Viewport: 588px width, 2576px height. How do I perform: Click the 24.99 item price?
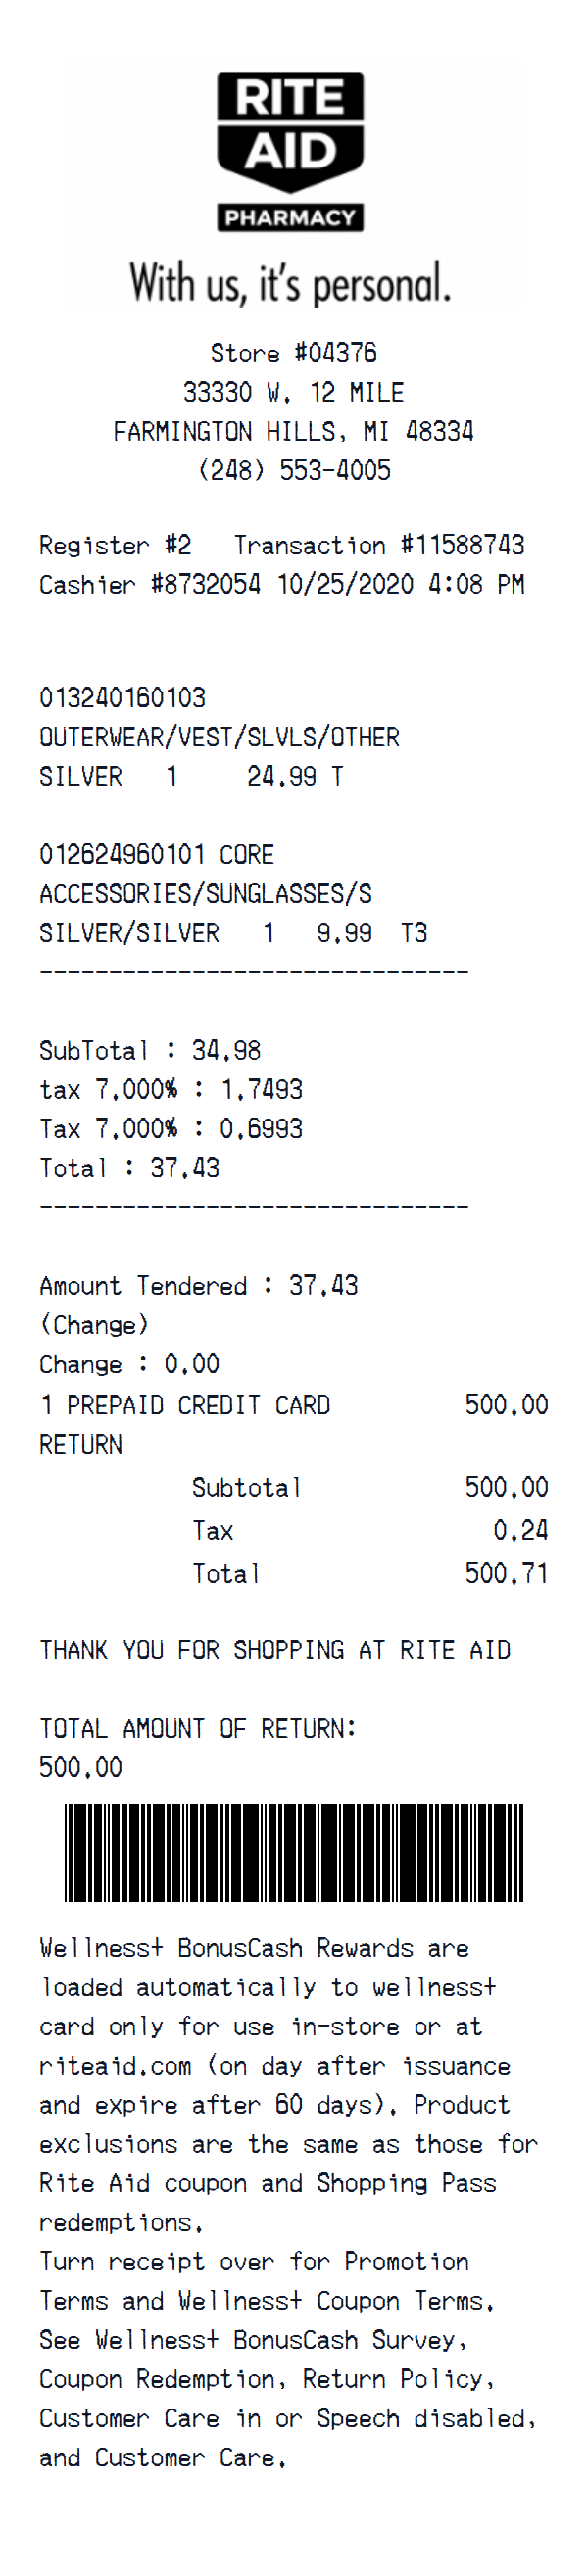(x=281, y=776)
